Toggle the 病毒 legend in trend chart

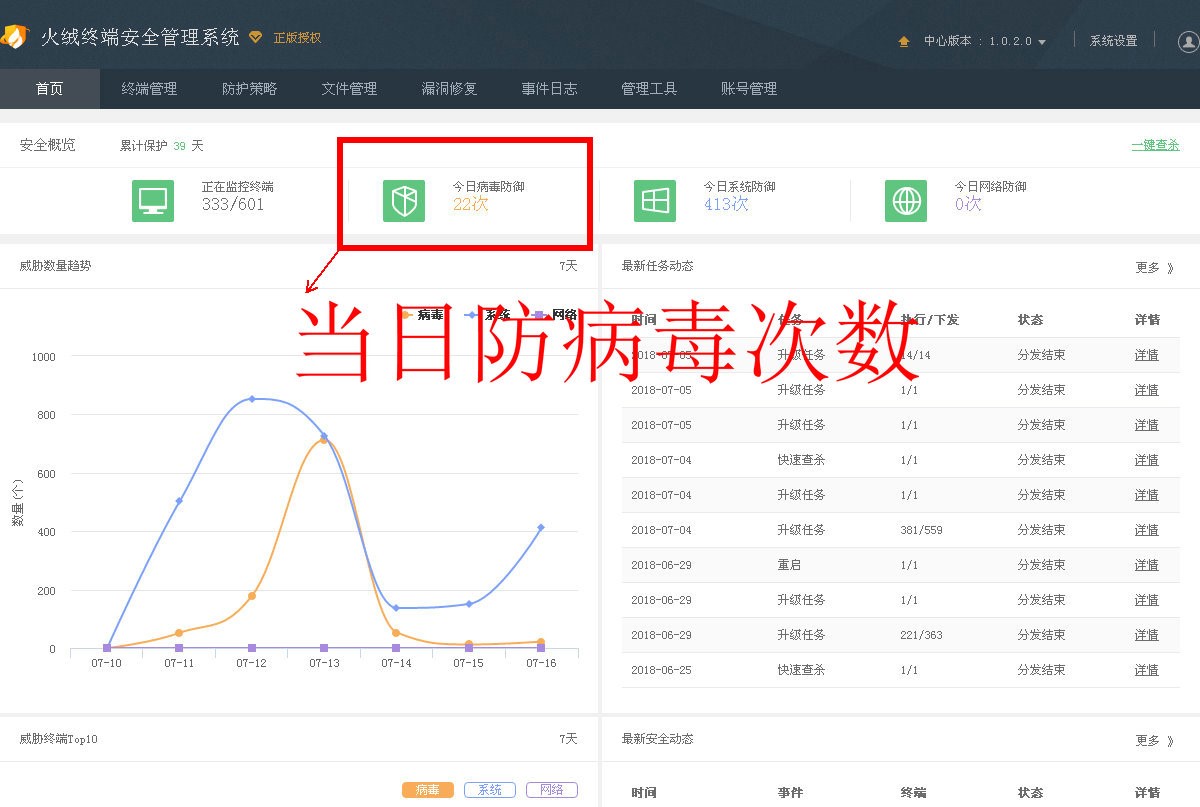point(422,314)
